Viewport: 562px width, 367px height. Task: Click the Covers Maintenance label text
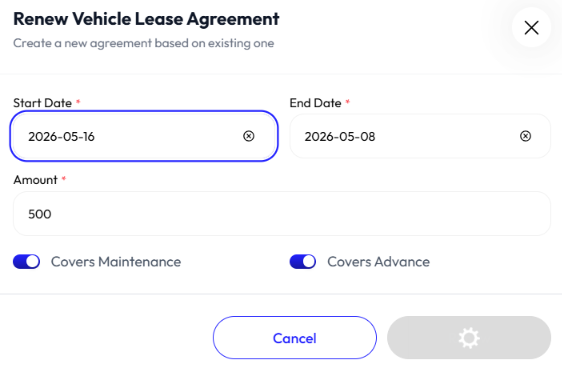116,262
